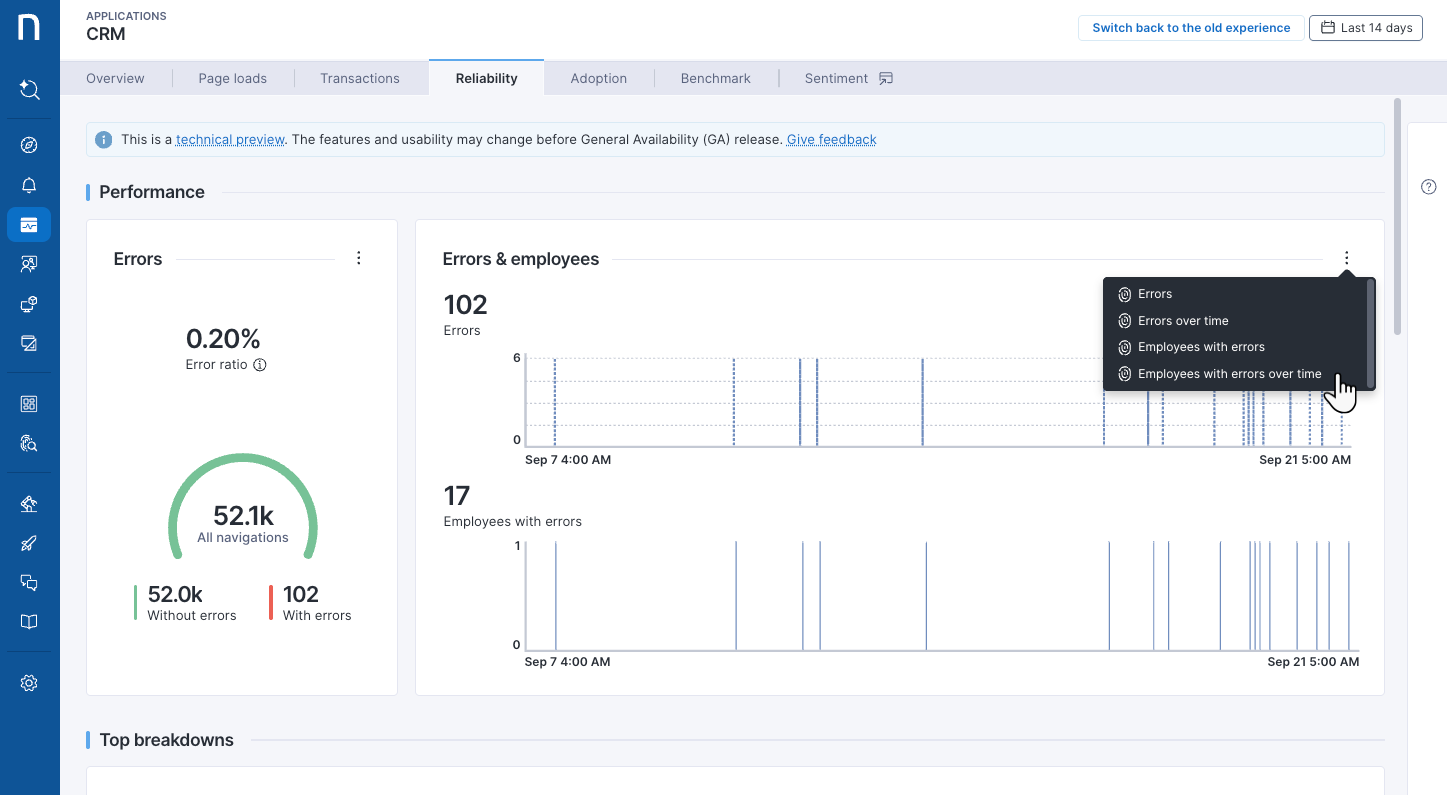Click the chat bubbles icon in sidebar
This screenshot has width=1447, height=795.
click(x=29, y=582)
